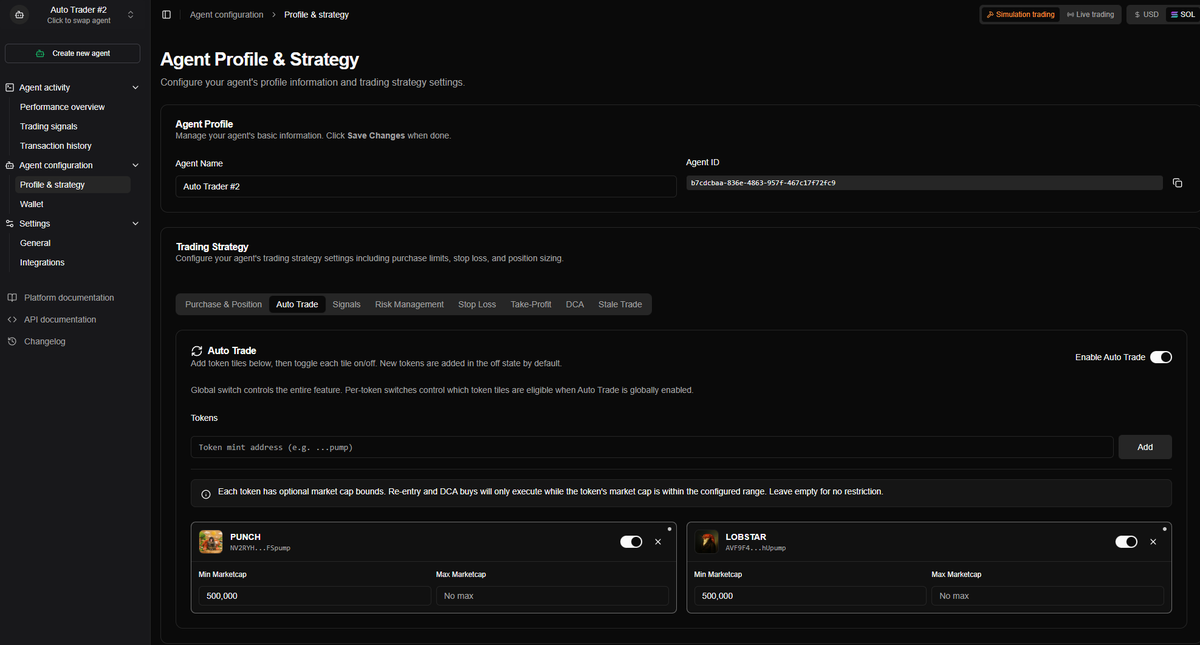Click the market cap info icon

(206, 494)
